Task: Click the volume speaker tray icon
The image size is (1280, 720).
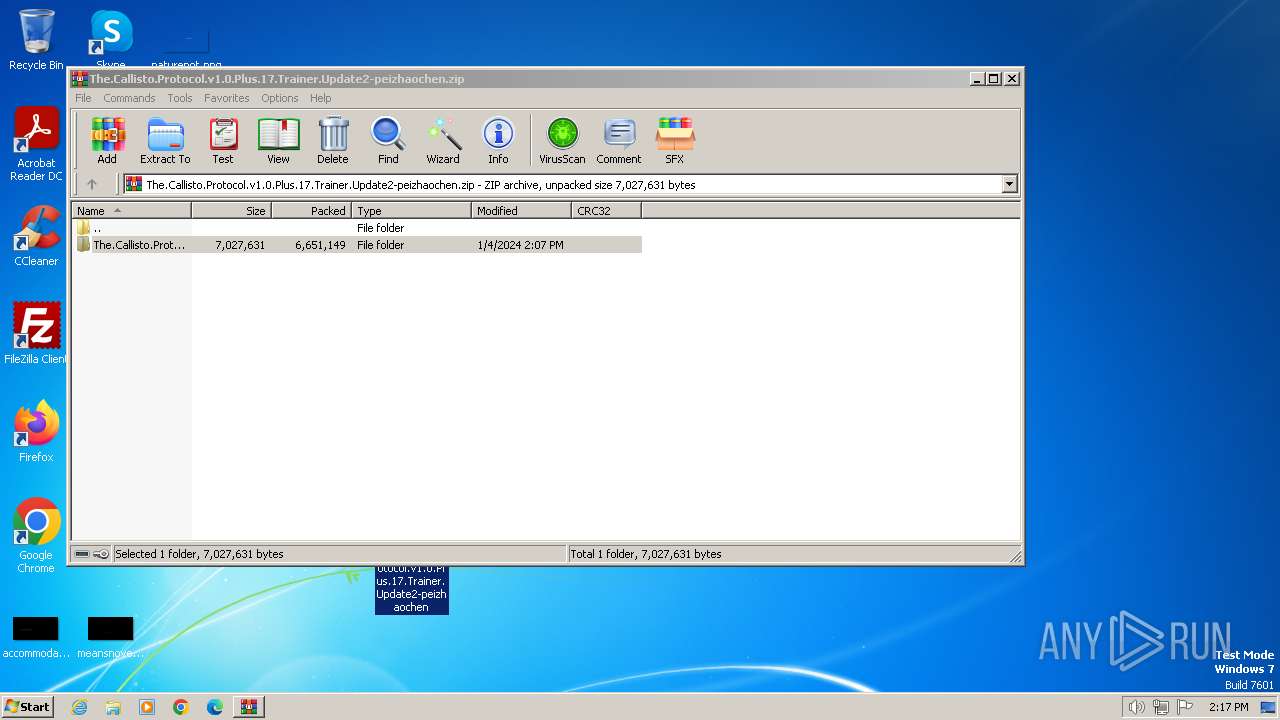Action: [1136, 707]
